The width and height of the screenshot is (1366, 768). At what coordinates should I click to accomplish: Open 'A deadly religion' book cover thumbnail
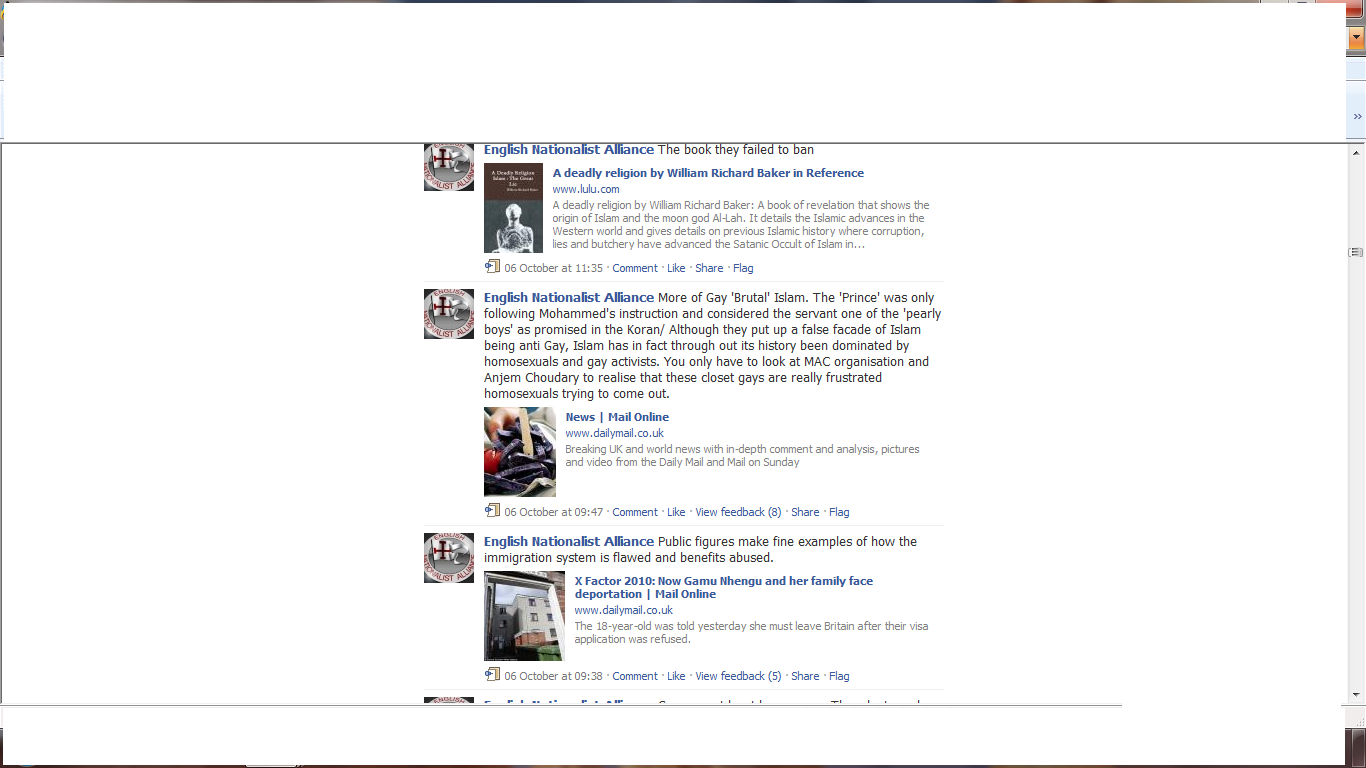pyautogui.click(x=513, y=208)
